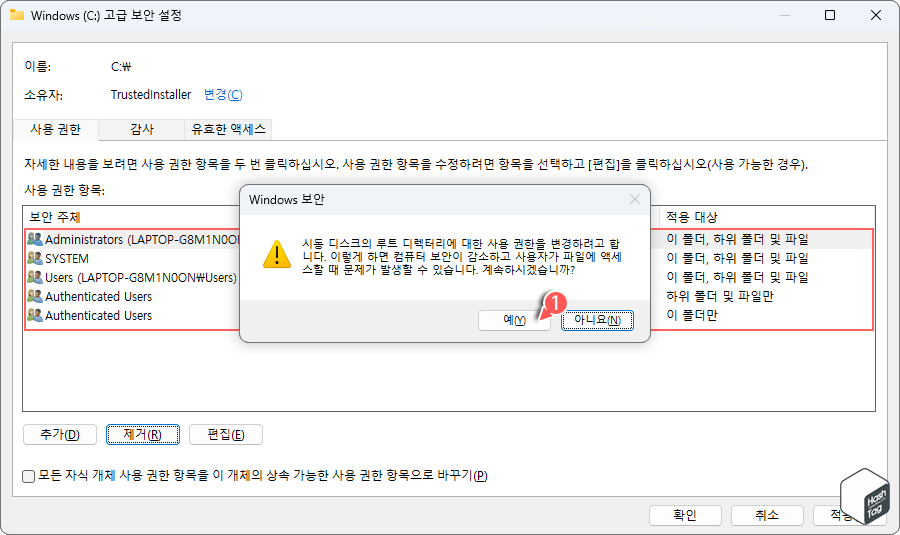Select Users (LAPTOP-G8M1N0ON\Users) entry
The width and height of the screenshot is (900, 535).
(x=449, y=277)
